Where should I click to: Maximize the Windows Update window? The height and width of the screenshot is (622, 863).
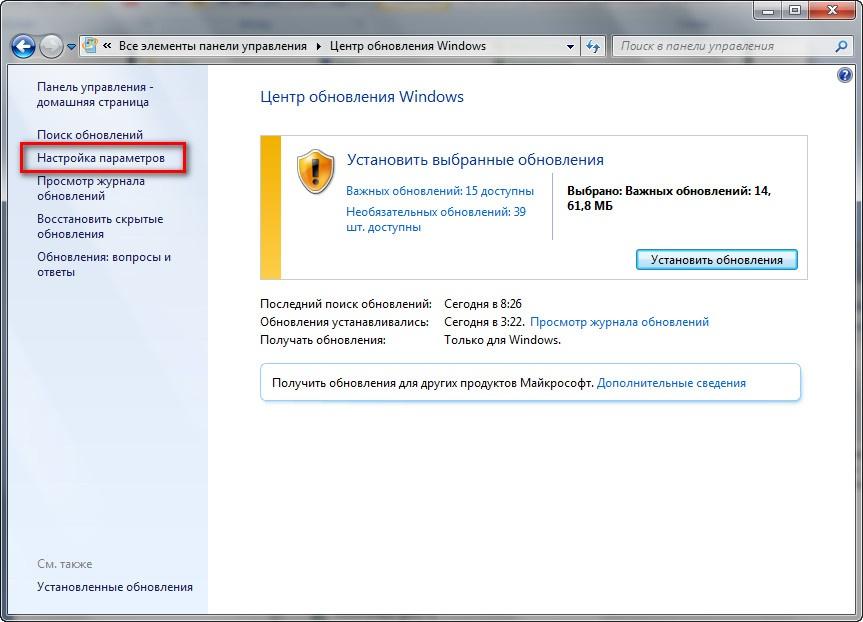[x=795, y=10]
